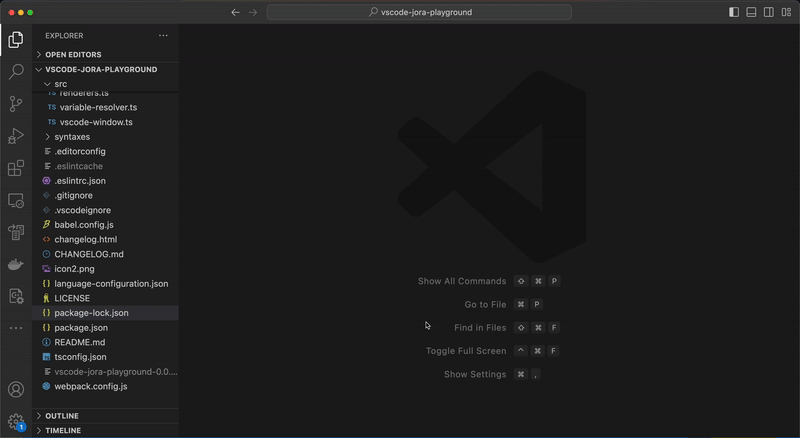
Task: Open the Run and Debug view
Action: pos(16,136)
